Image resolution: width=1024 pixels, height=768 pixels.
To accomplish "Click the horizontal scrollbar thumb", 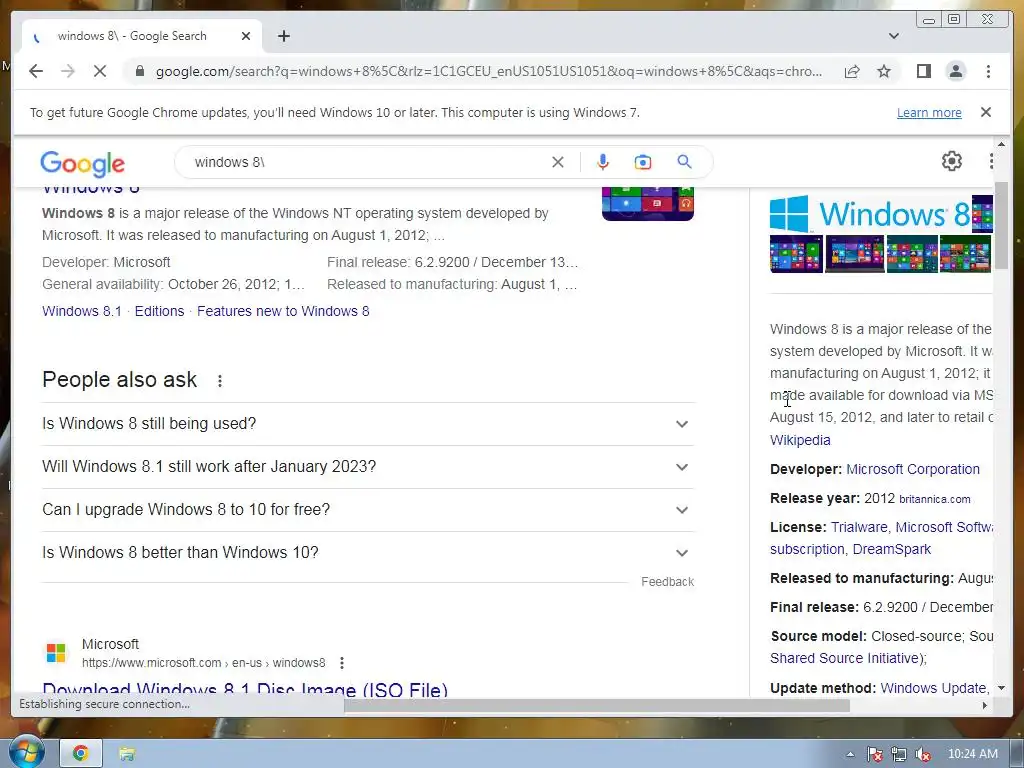I will click(597, 705).
